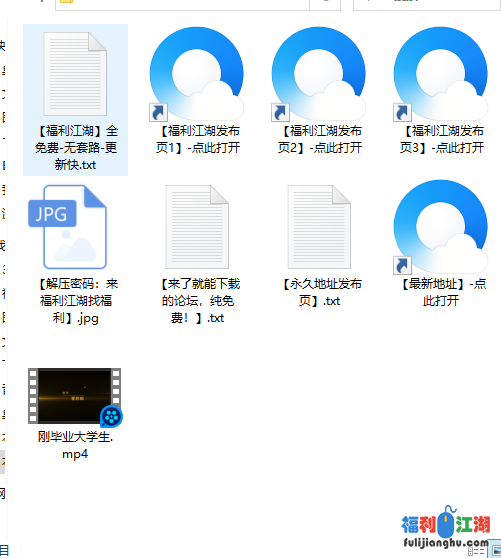The image size is (501, 558).
Task: Select the 永久地址发布页.txt document icon
Action: pyautogui.click(x=319, y=227)
